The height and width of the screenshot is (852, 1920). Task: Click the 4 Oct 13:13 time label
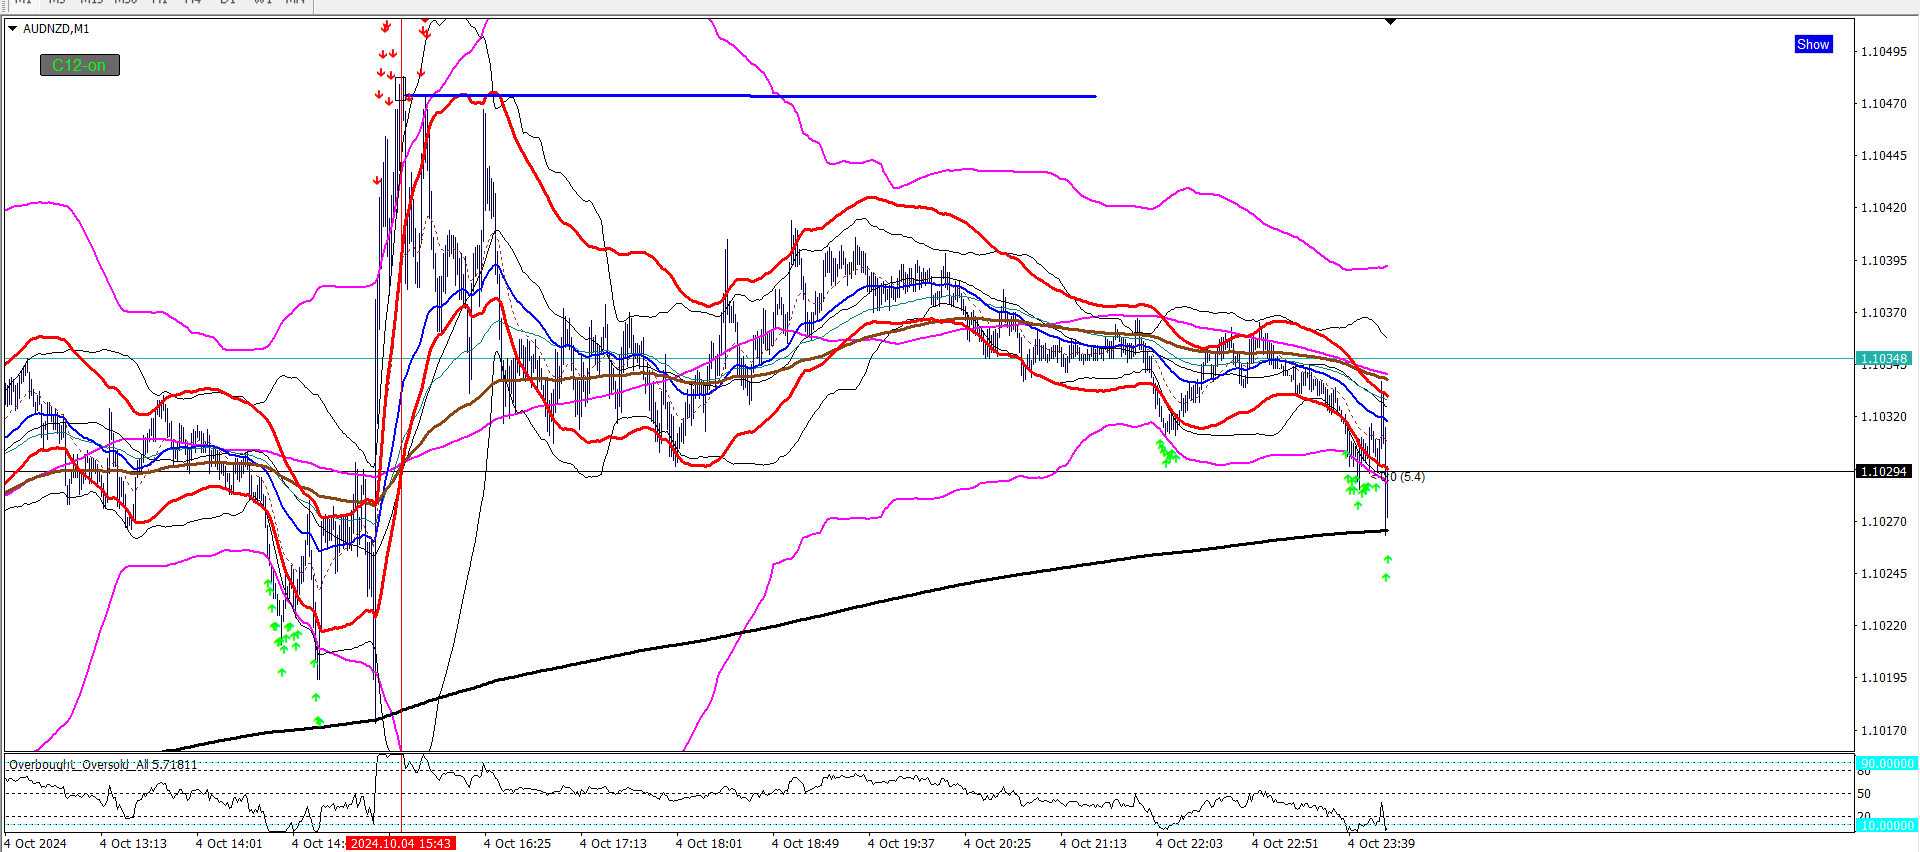[133, 843]
